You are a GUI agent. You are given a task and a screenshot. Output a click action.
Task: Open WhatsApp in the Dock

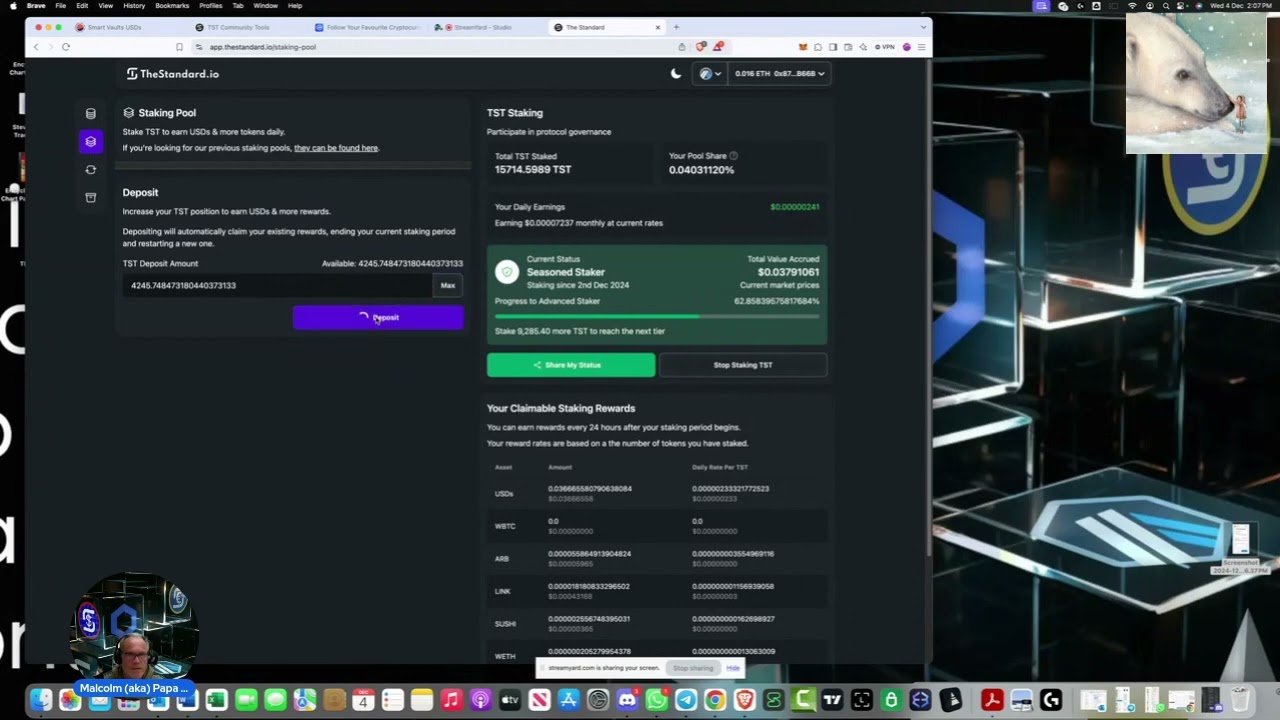click(656, 700)
